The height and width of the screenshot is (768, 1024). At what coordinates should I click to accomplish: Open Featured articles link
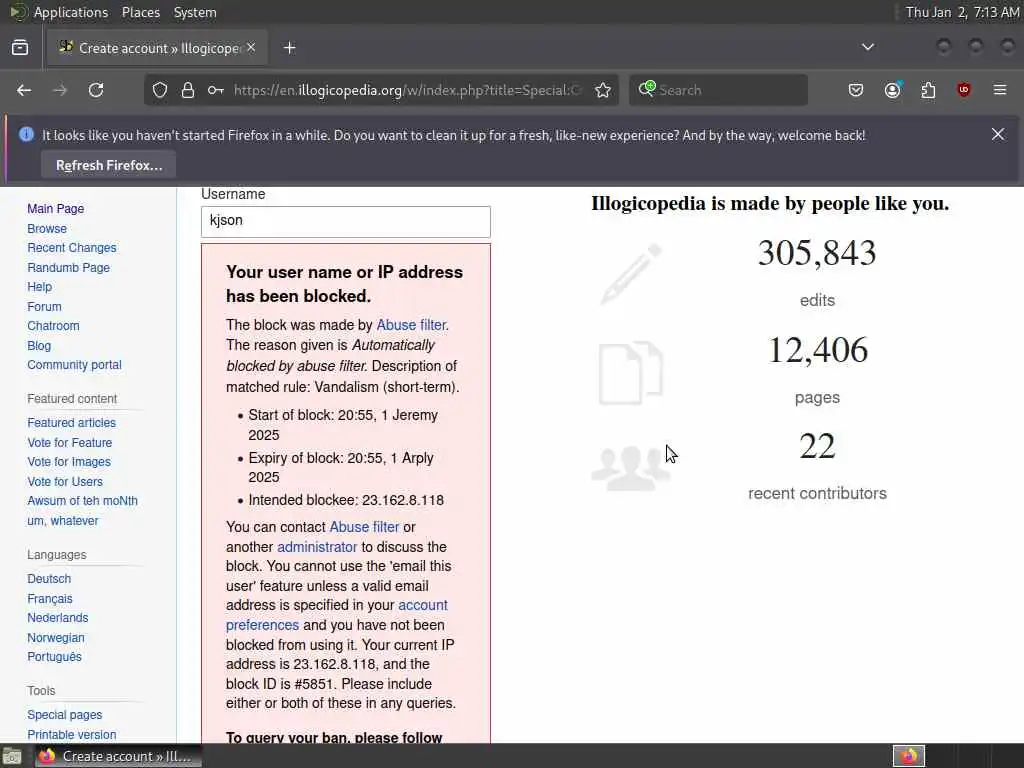coord(71,423)
